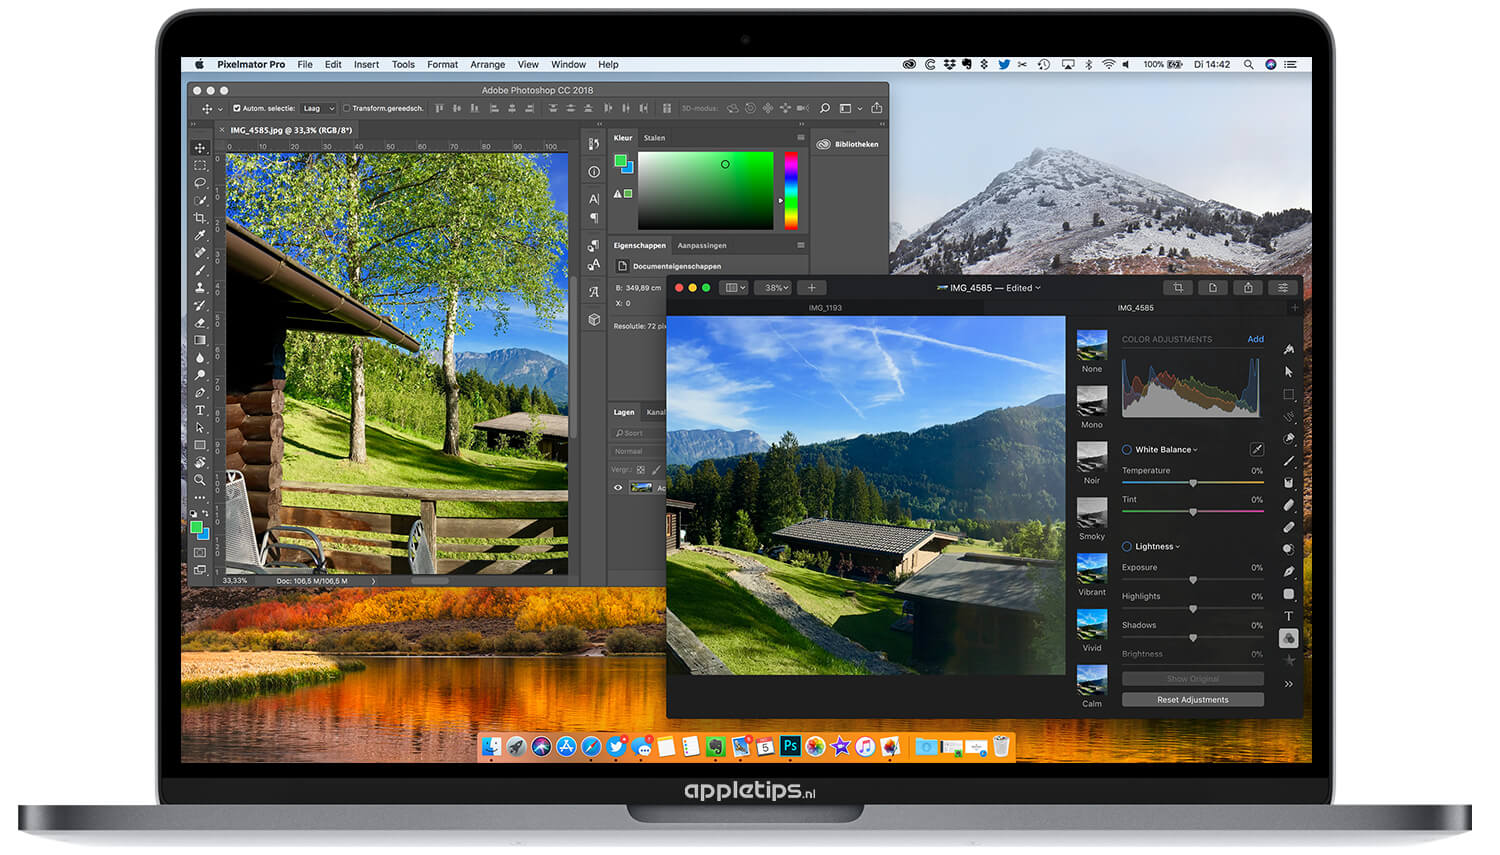Swap foreground and background colors in toolbar

206,513
